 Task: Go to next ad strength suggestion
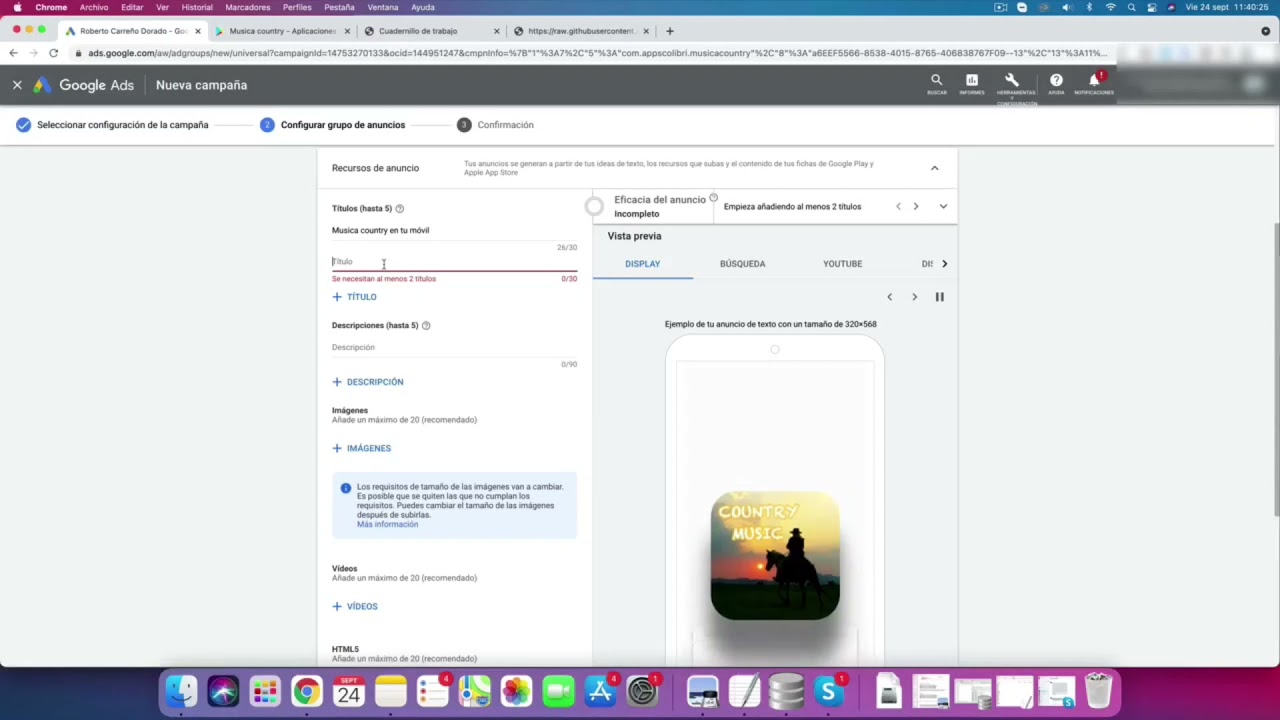coord(915,206)
